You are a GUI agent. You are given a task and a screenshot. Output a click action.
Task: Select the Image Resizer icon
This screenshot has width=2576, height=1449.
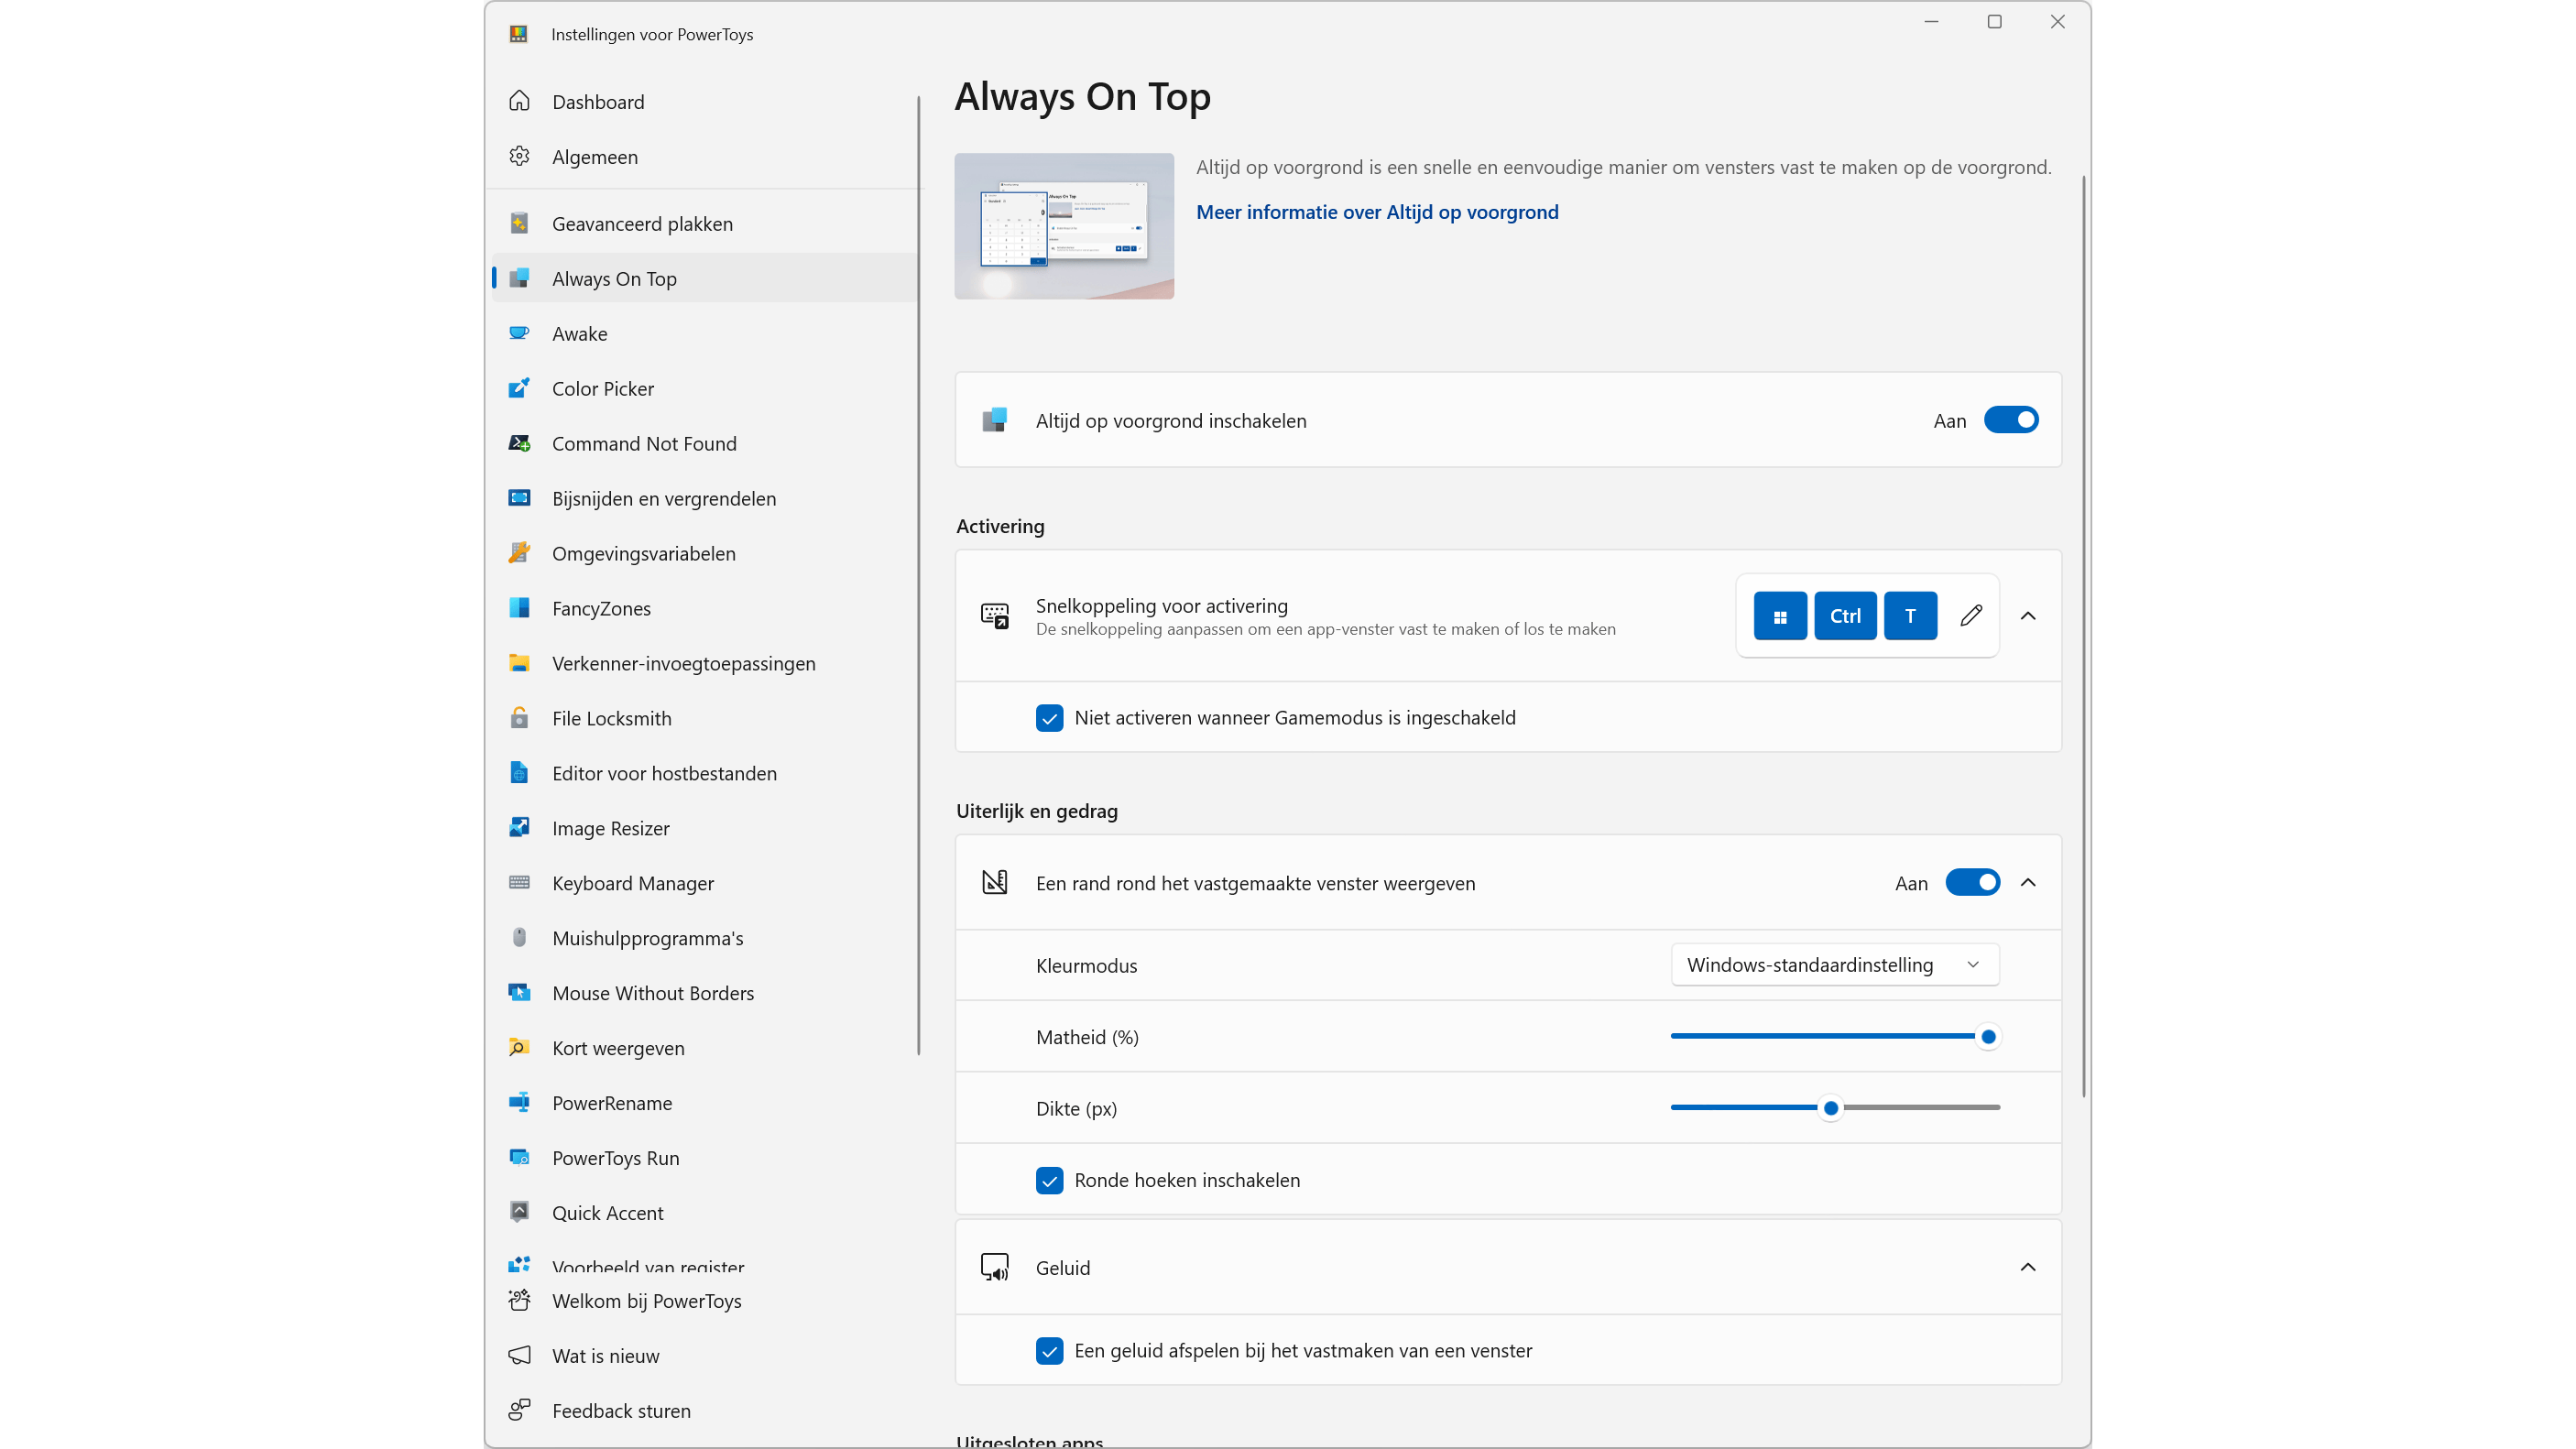(x=519, y=828)
